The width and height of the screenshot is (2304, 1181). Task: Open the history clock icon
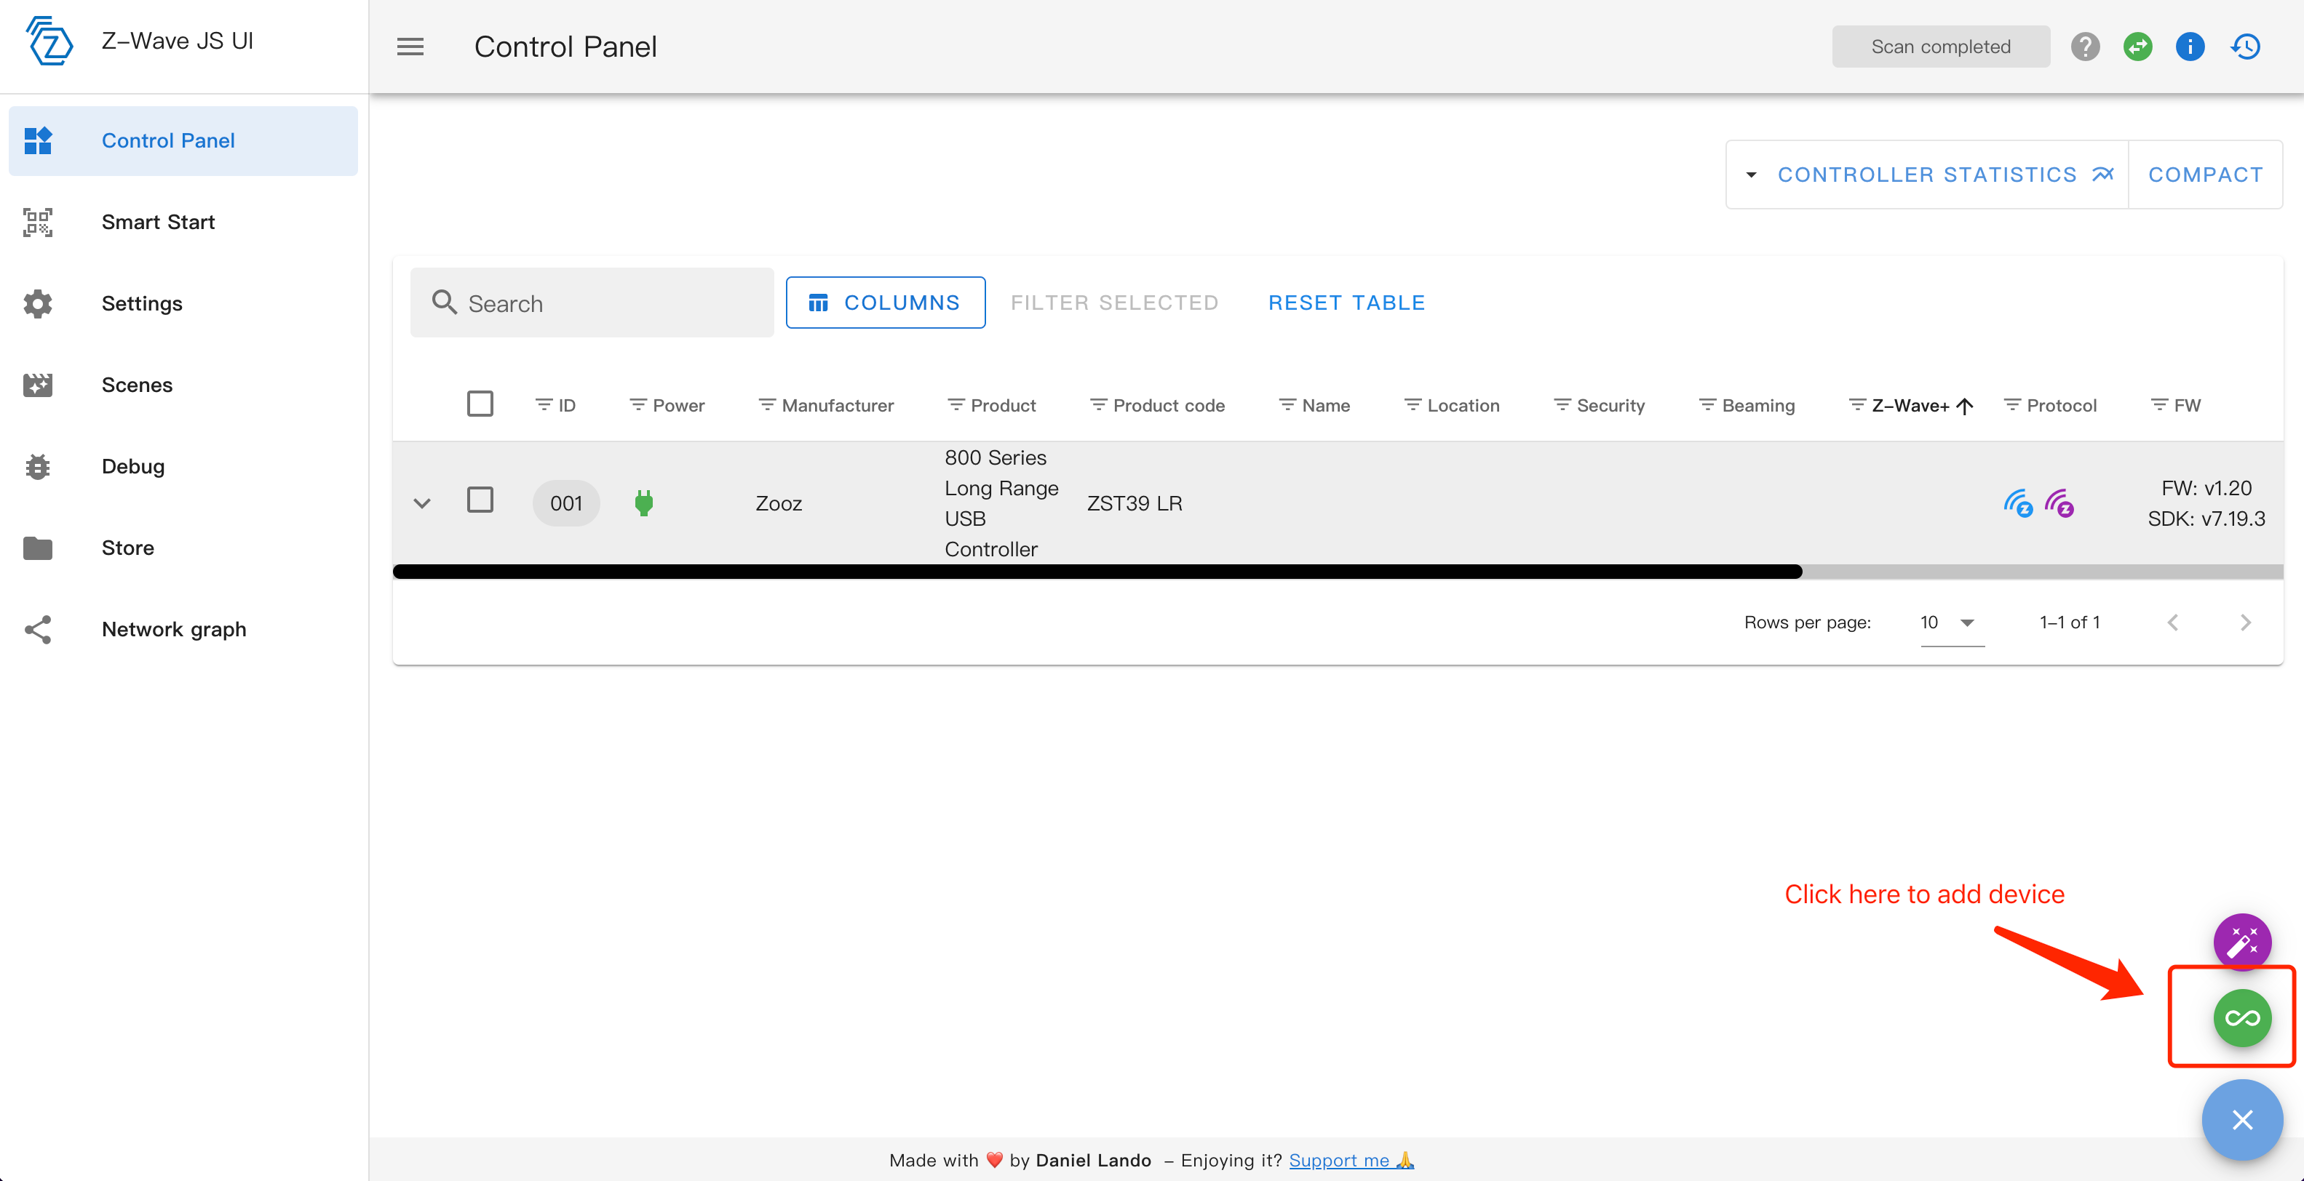pyautogui.click(x=2246, y=47)
